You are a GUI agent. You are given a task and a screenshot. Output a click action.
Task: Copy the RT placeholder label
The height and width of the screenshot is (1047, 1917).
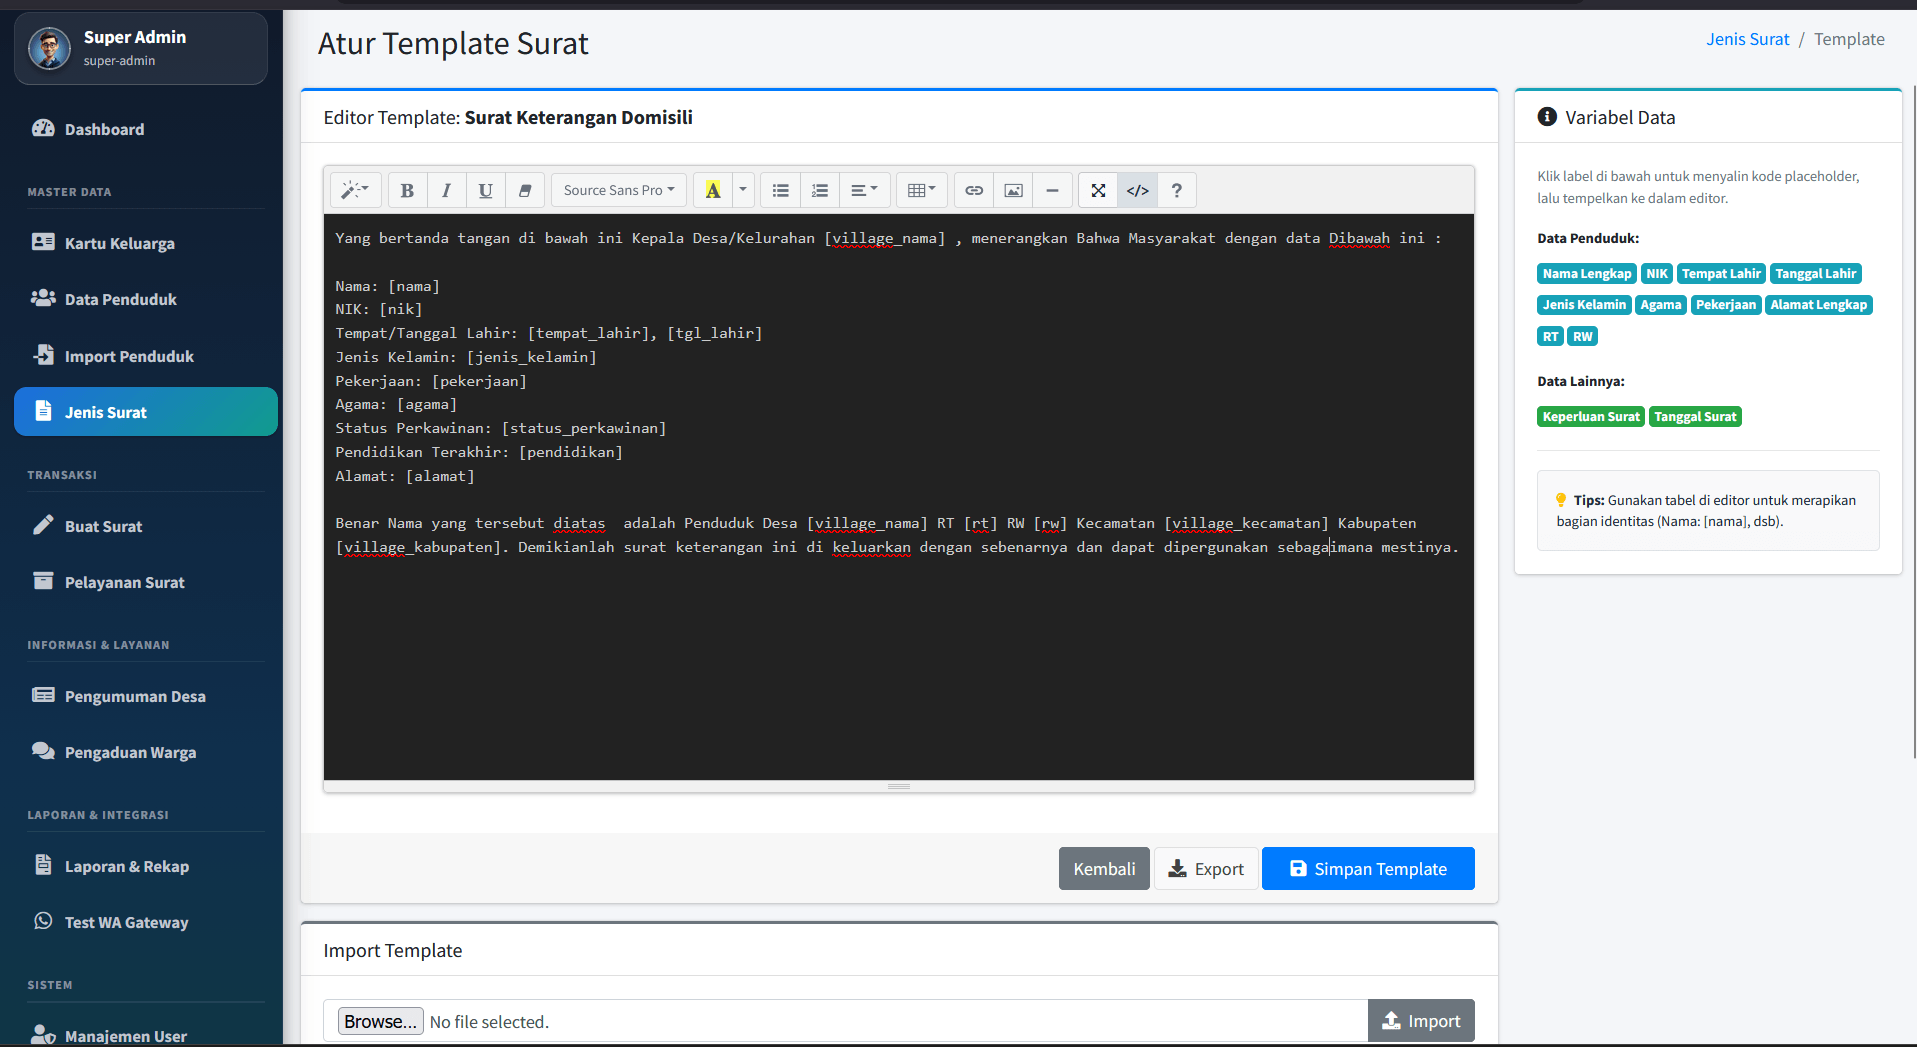(1550, 336)
